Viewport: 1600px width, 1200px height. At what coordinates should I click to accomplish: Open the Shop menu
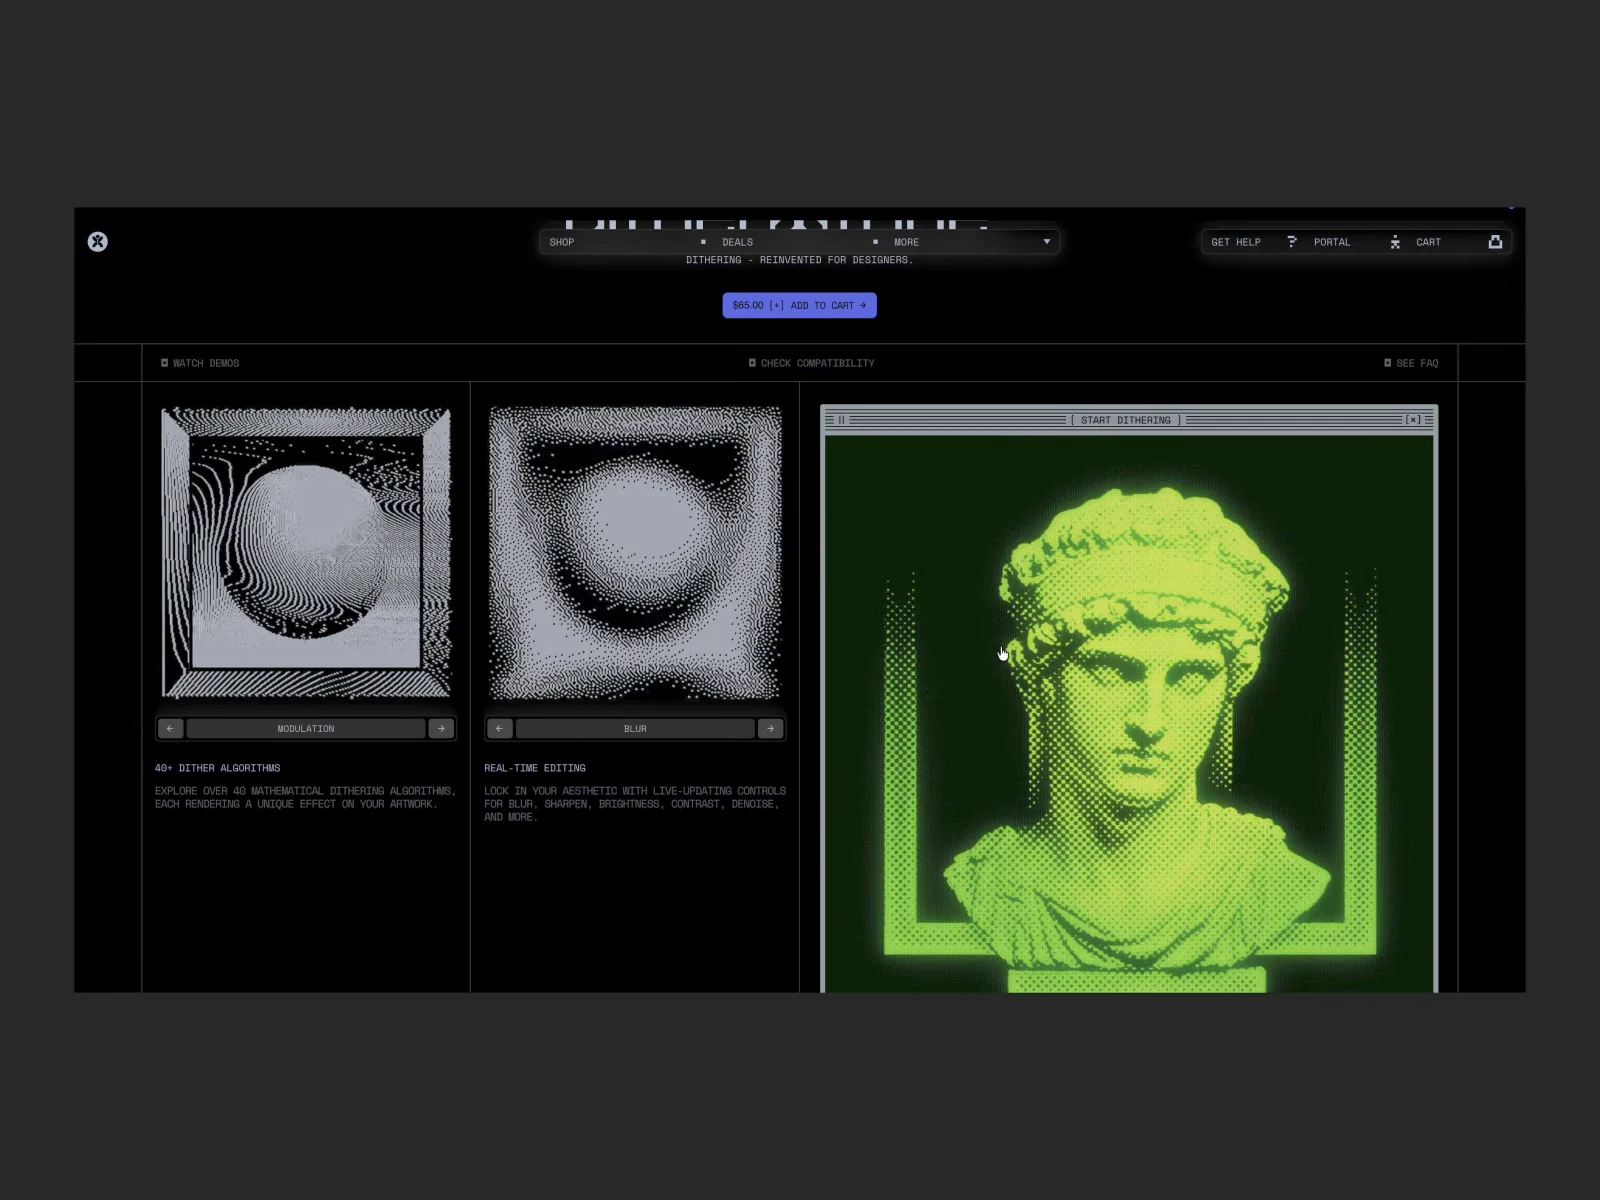coord(562,242)
